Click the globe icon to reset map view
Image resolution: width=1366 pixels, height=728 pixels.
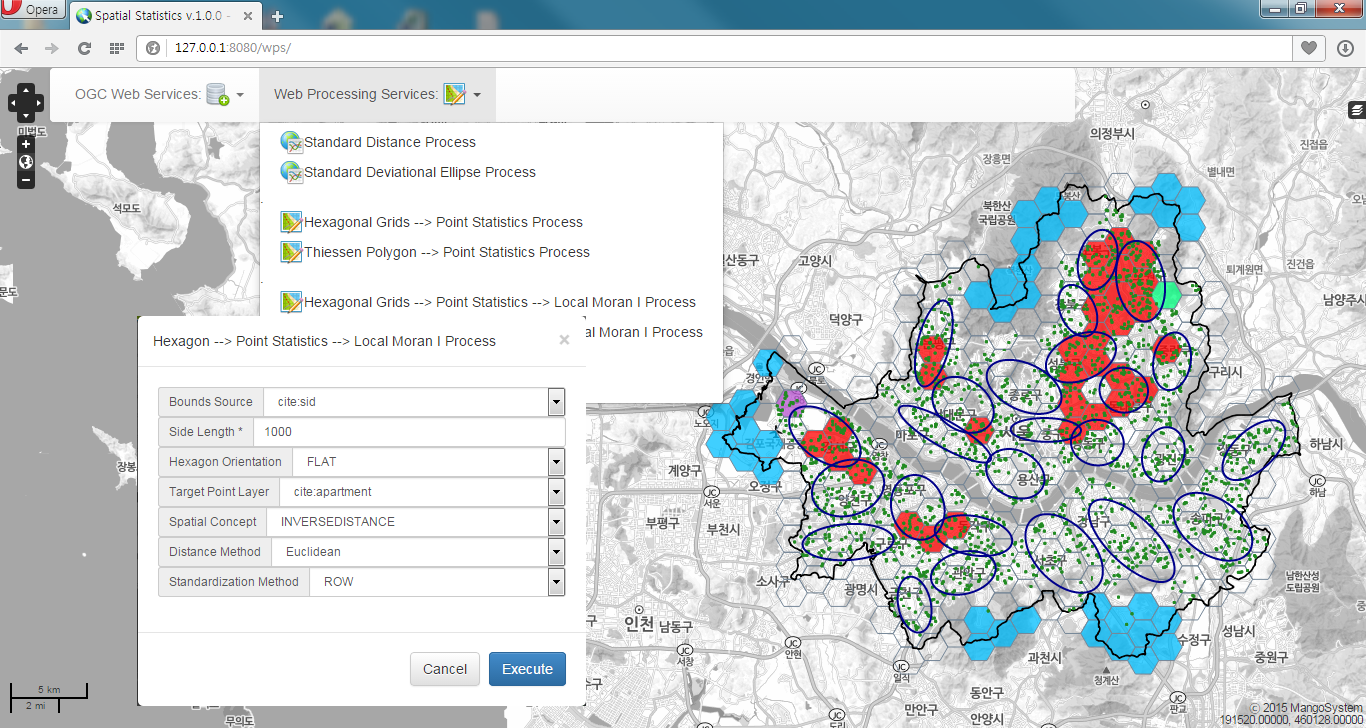click(25, 162)
